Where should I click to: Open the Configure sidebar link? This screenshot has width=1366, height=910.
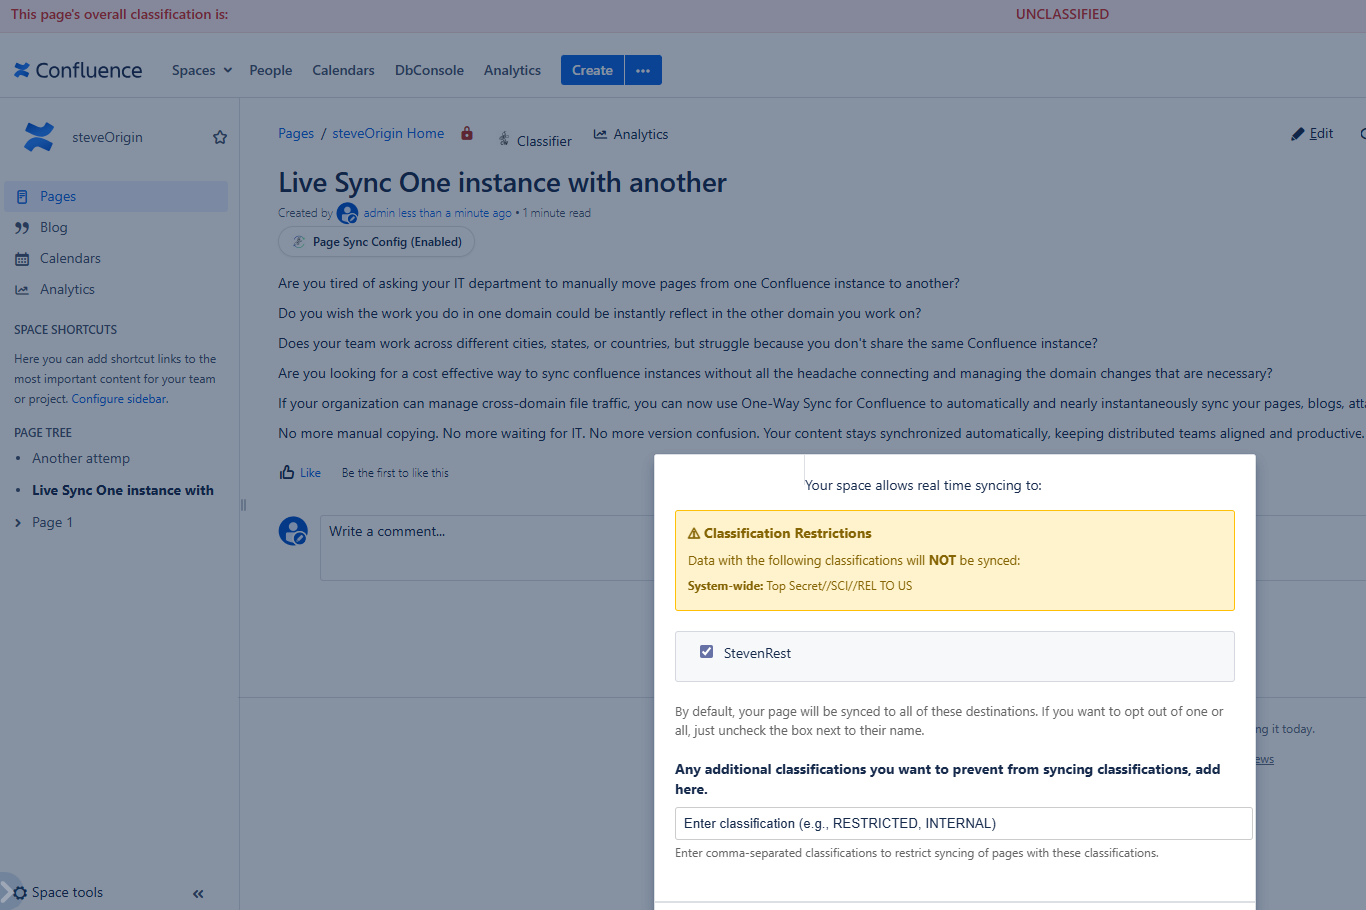click(x=118, y=398)
